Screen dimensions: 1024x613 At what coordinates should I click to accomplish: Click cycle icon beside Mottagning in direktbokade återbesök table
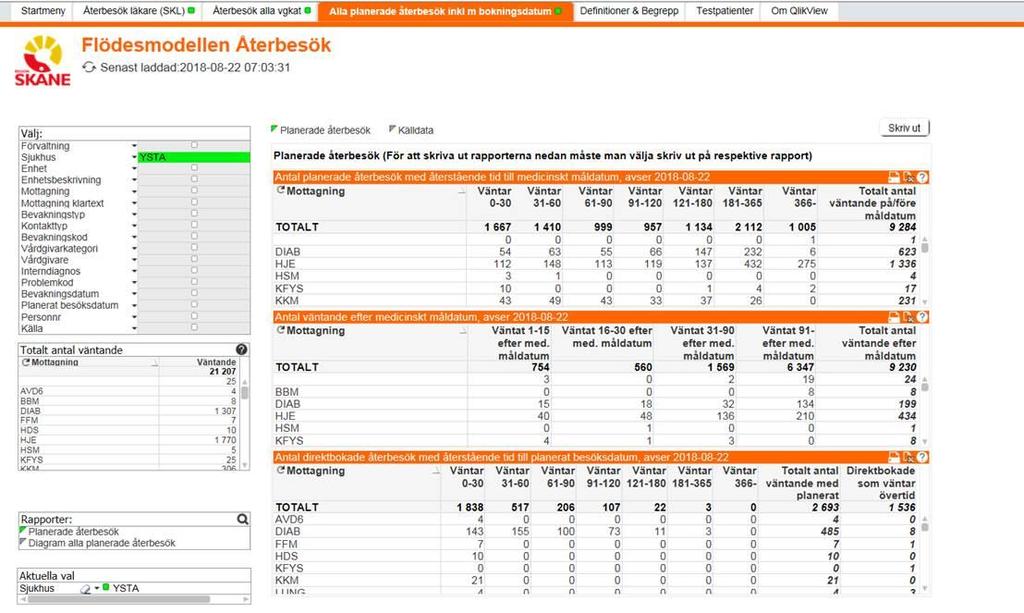pyautogui.click(x=281, y=471)
